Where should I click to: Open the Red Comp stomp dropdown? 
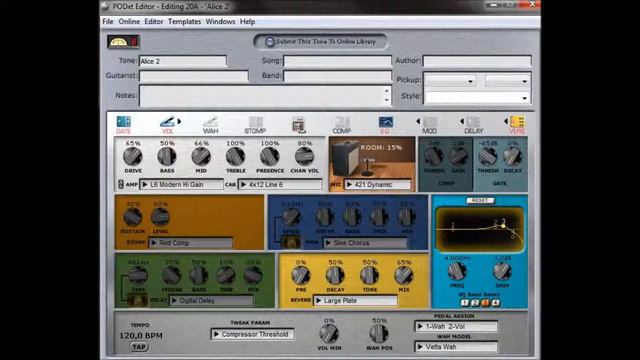point(191,243)
